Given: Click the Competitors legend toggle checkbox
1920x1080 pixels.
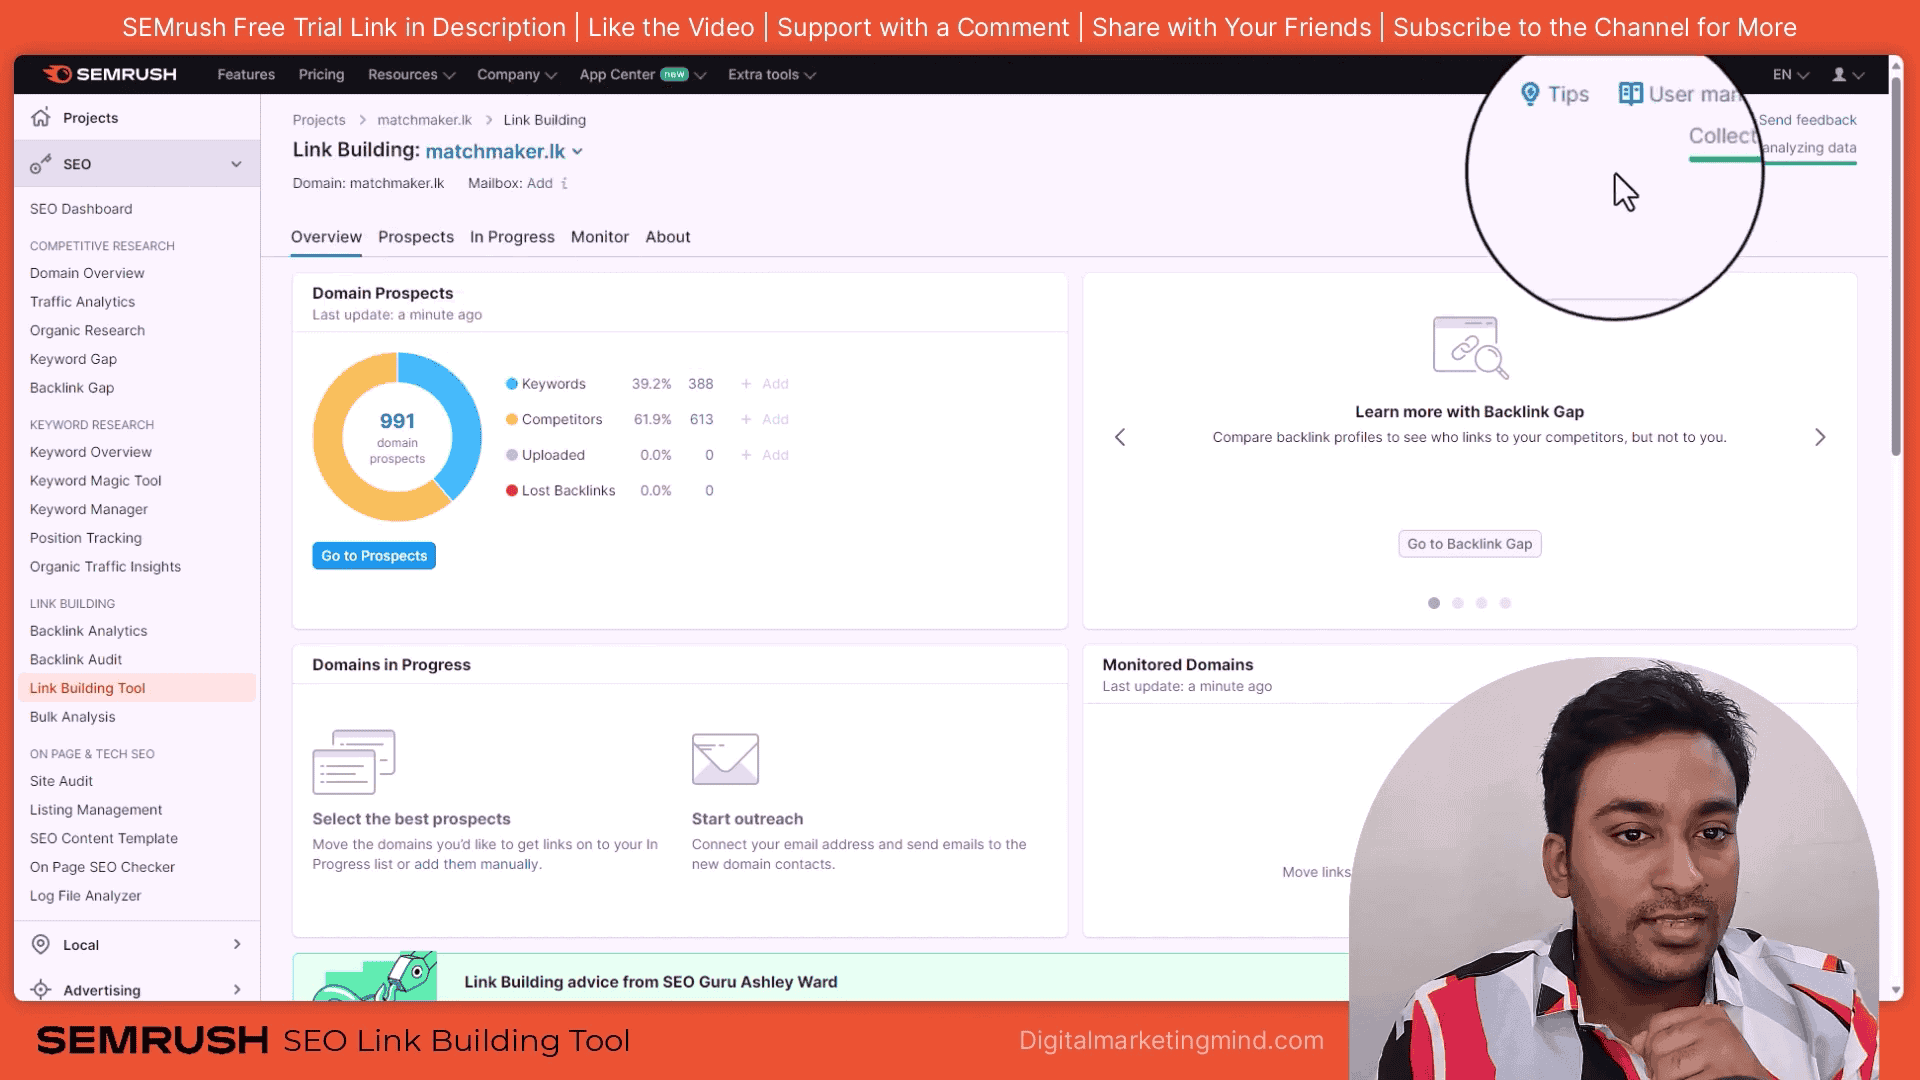Looking at the screenshot, I should (512, 418).
